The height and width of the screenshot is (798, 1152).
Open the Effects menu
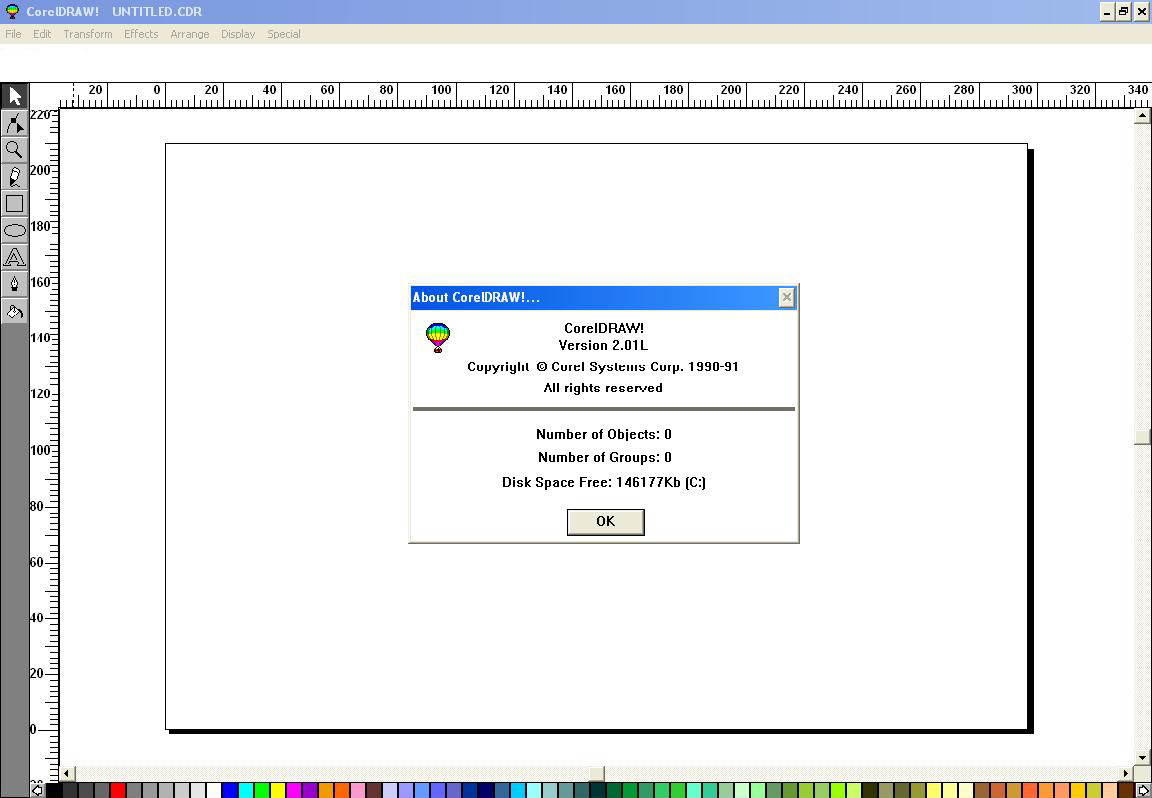141,34
